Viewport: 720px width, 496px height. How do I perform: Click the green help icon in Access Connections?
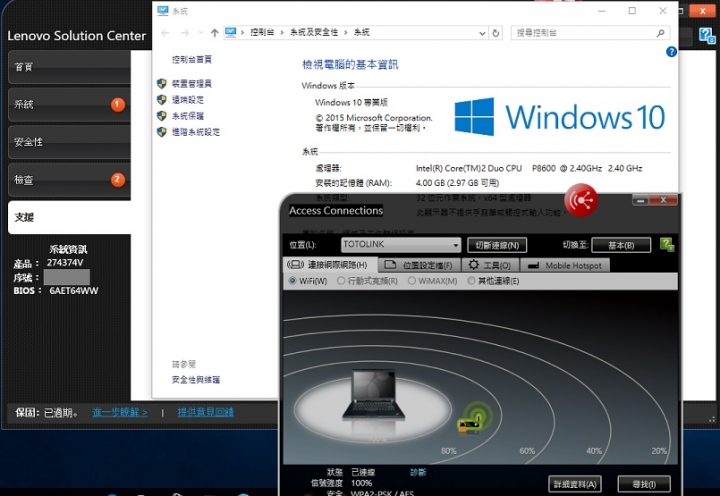[x=667, y=245]
